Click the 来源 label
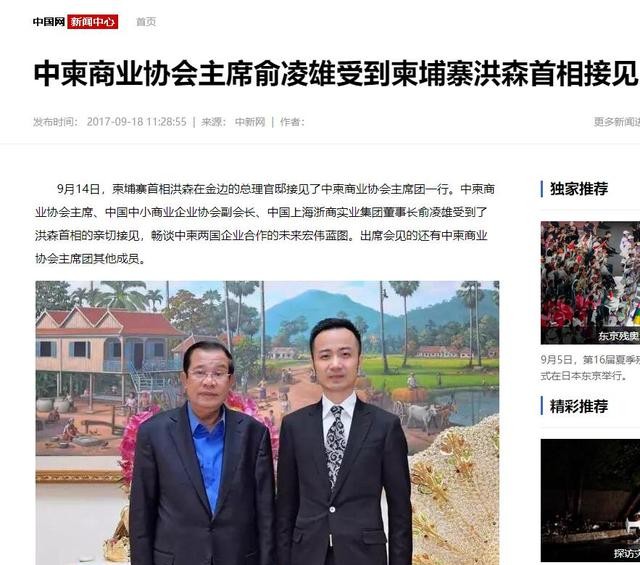The width and height of the screenshot is (640, 565). [213, 122]
